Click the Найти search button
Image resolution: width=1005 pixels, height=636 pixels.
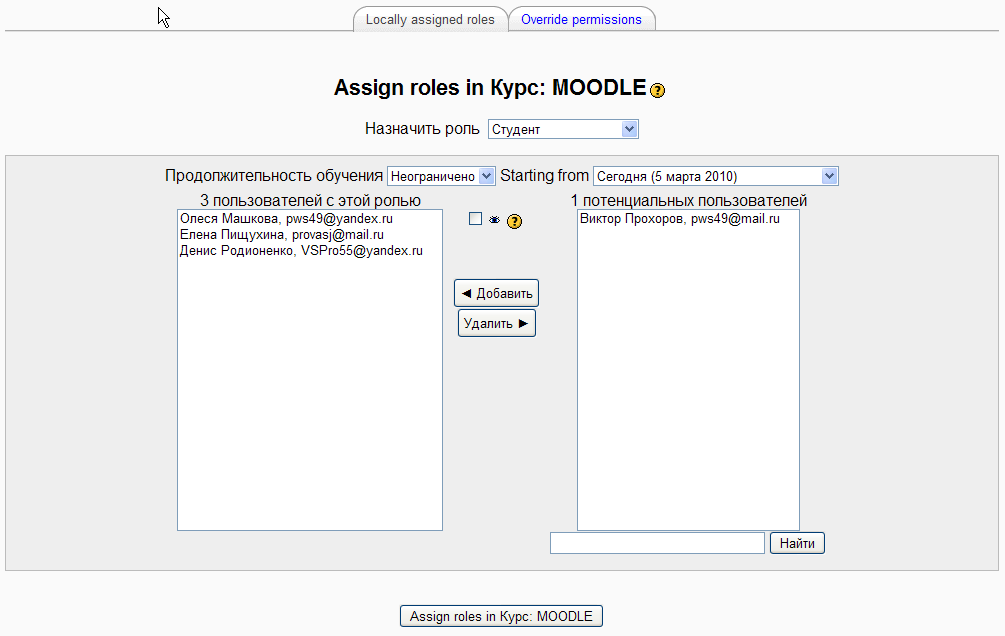click(797, 543)
